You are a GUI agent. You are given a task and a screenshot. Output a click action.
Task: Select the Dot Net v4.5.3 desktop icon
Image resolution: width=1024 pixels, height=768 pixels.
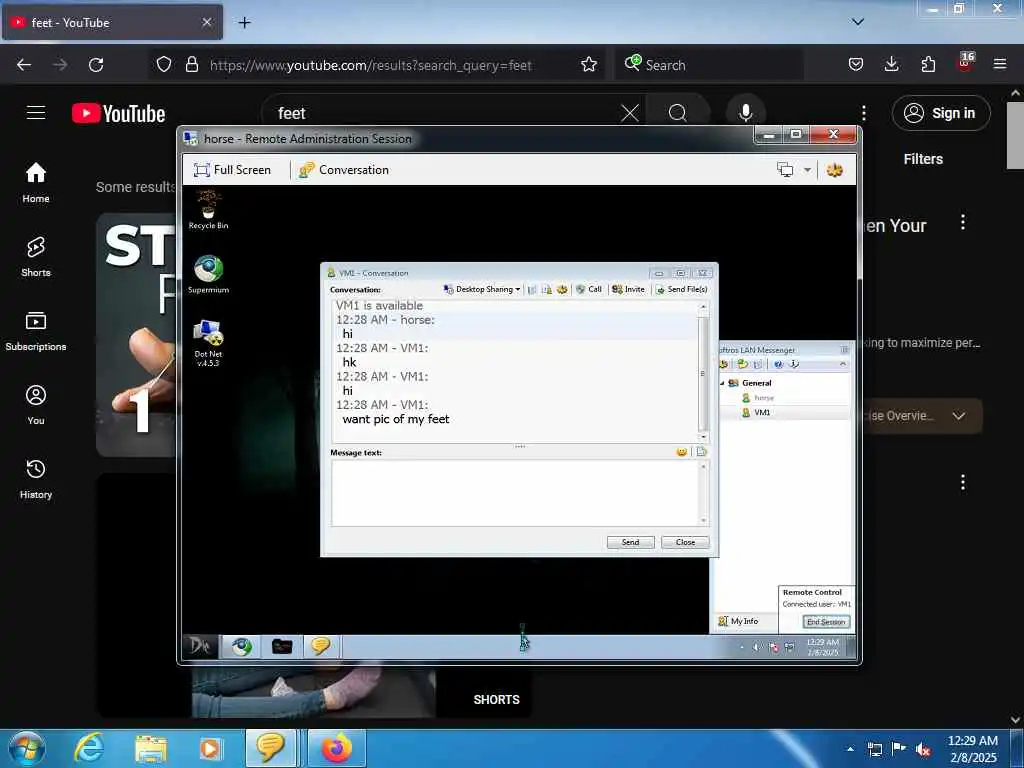pos(208,344)
